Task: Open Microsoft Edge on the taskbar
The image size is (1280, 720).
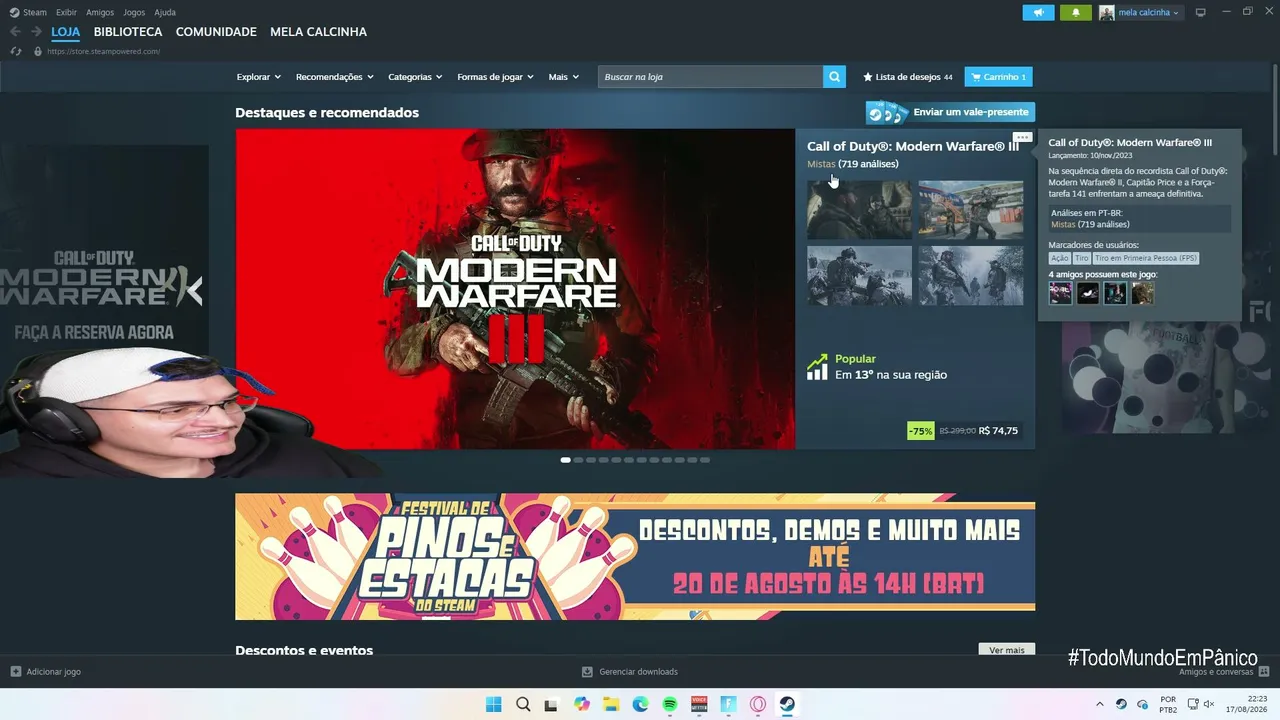Action: pos(640,704)
